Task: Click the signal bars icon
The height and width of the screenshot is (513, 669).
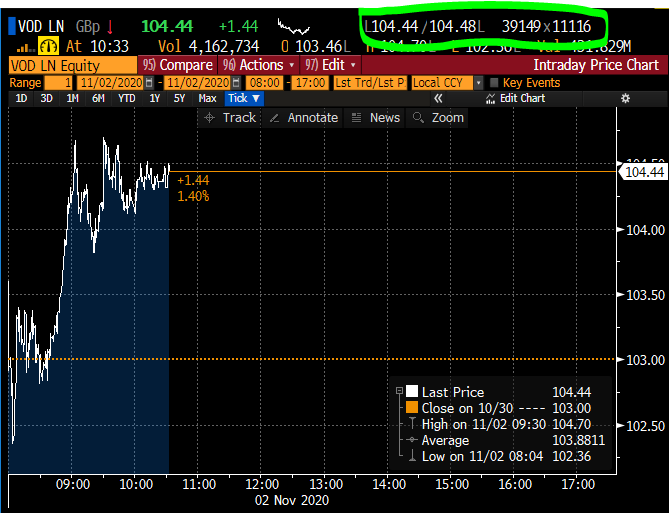Action: coord(26,48)
